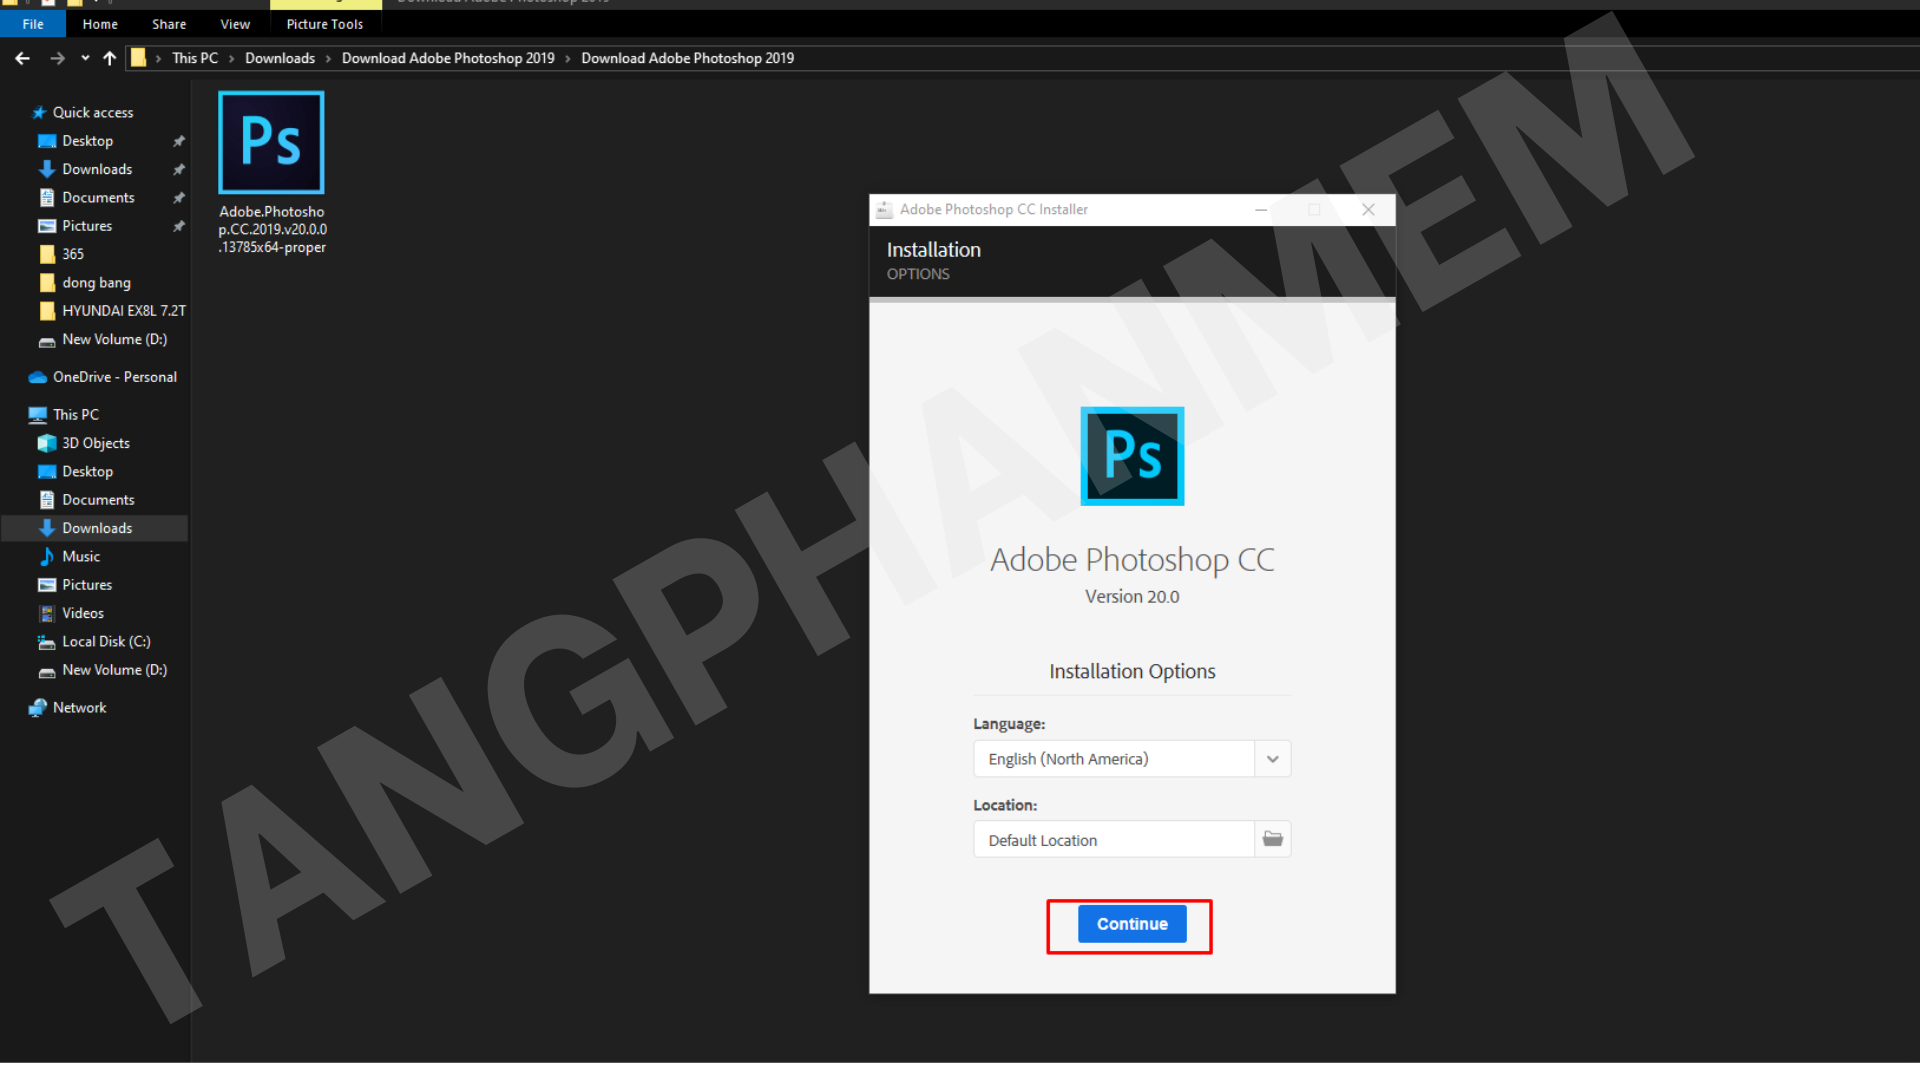Click This PC in the address breadcrumb
The height and width of the screenshot is (1080, 1920).
(x=194, y=58)
